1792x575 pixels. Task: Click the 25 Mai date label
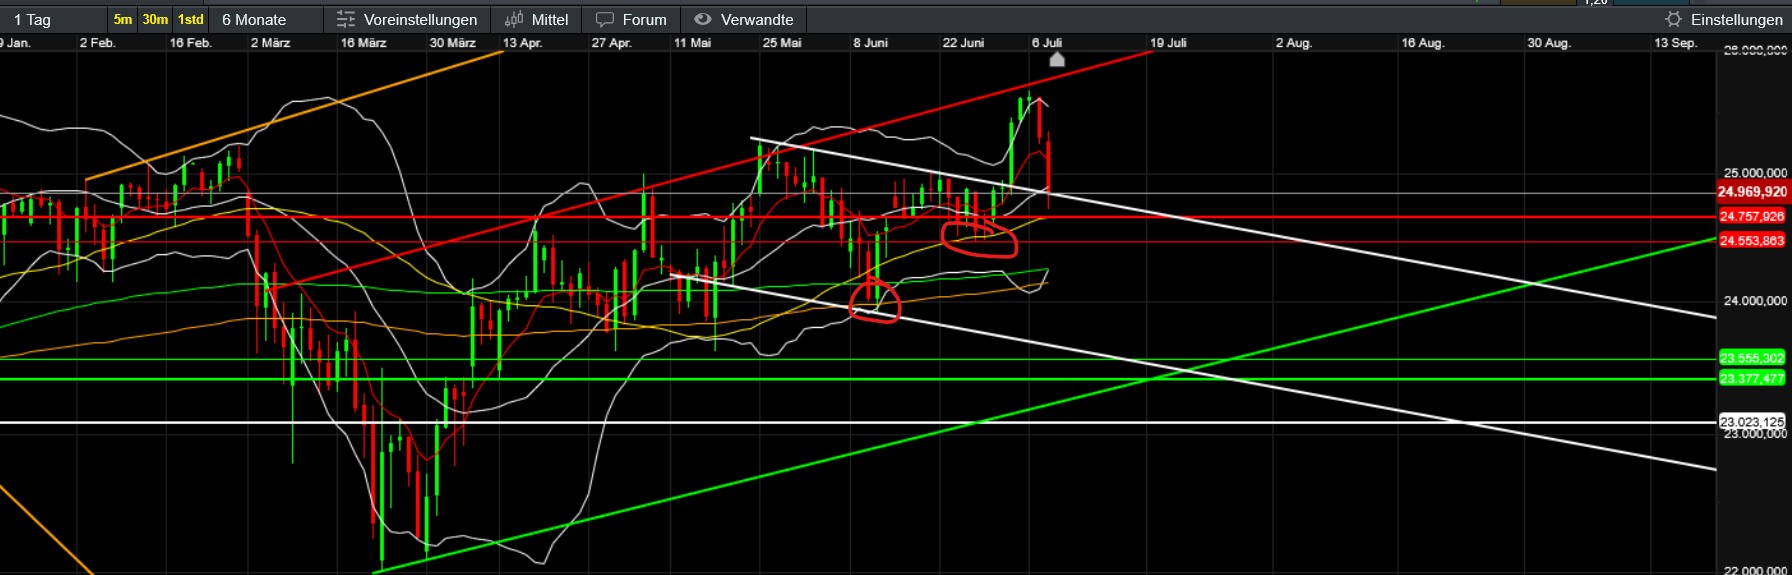click(782, 43)
